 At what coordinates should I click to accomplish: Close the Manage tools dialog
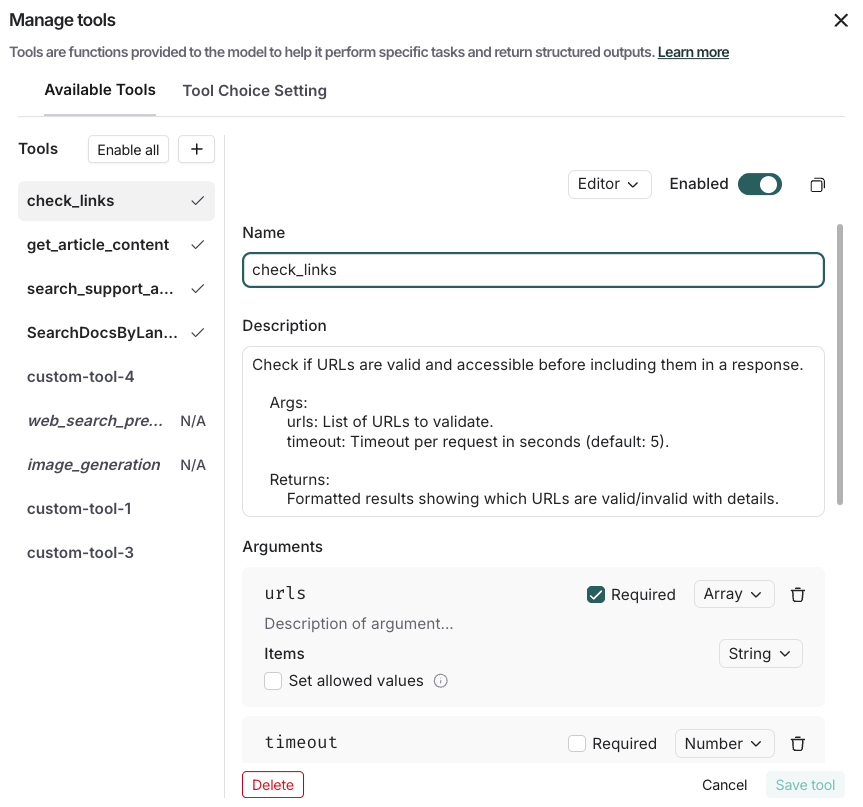841,20
